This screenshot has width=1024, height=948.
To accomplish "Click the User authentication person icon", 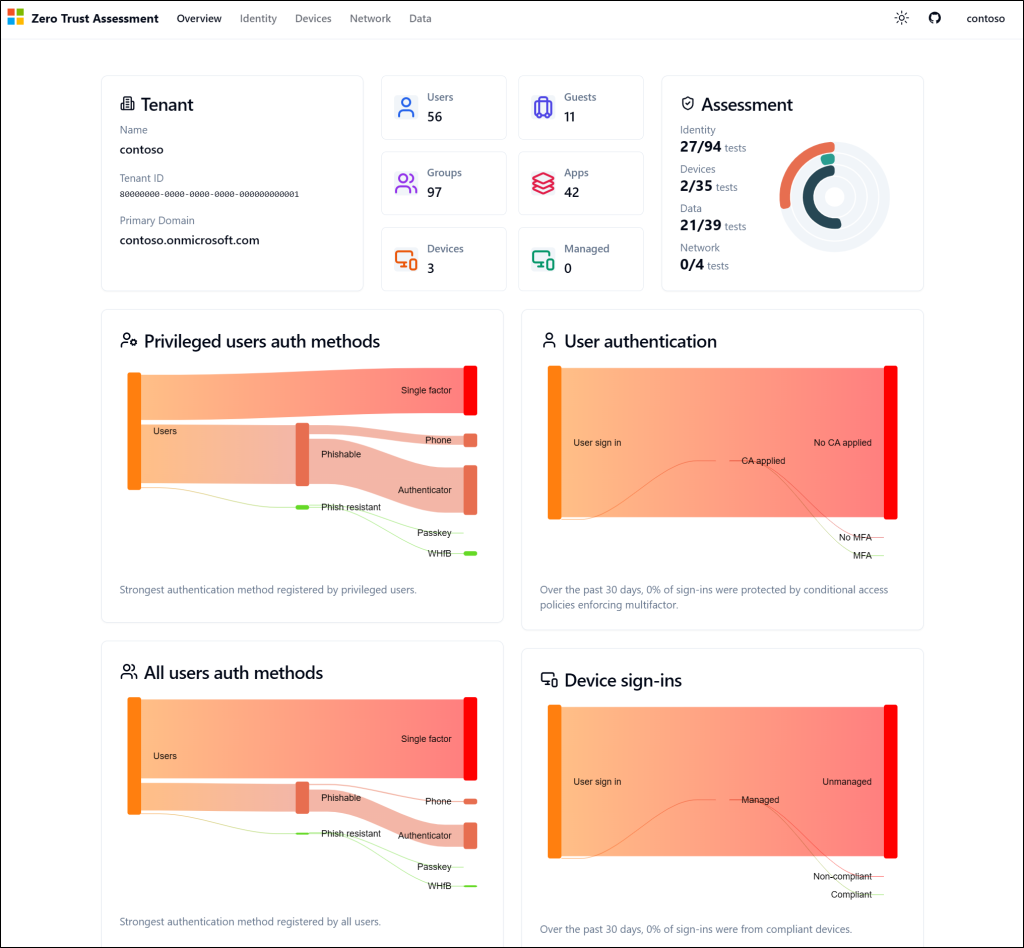I will pyautogui.click(x=549, y=340).
